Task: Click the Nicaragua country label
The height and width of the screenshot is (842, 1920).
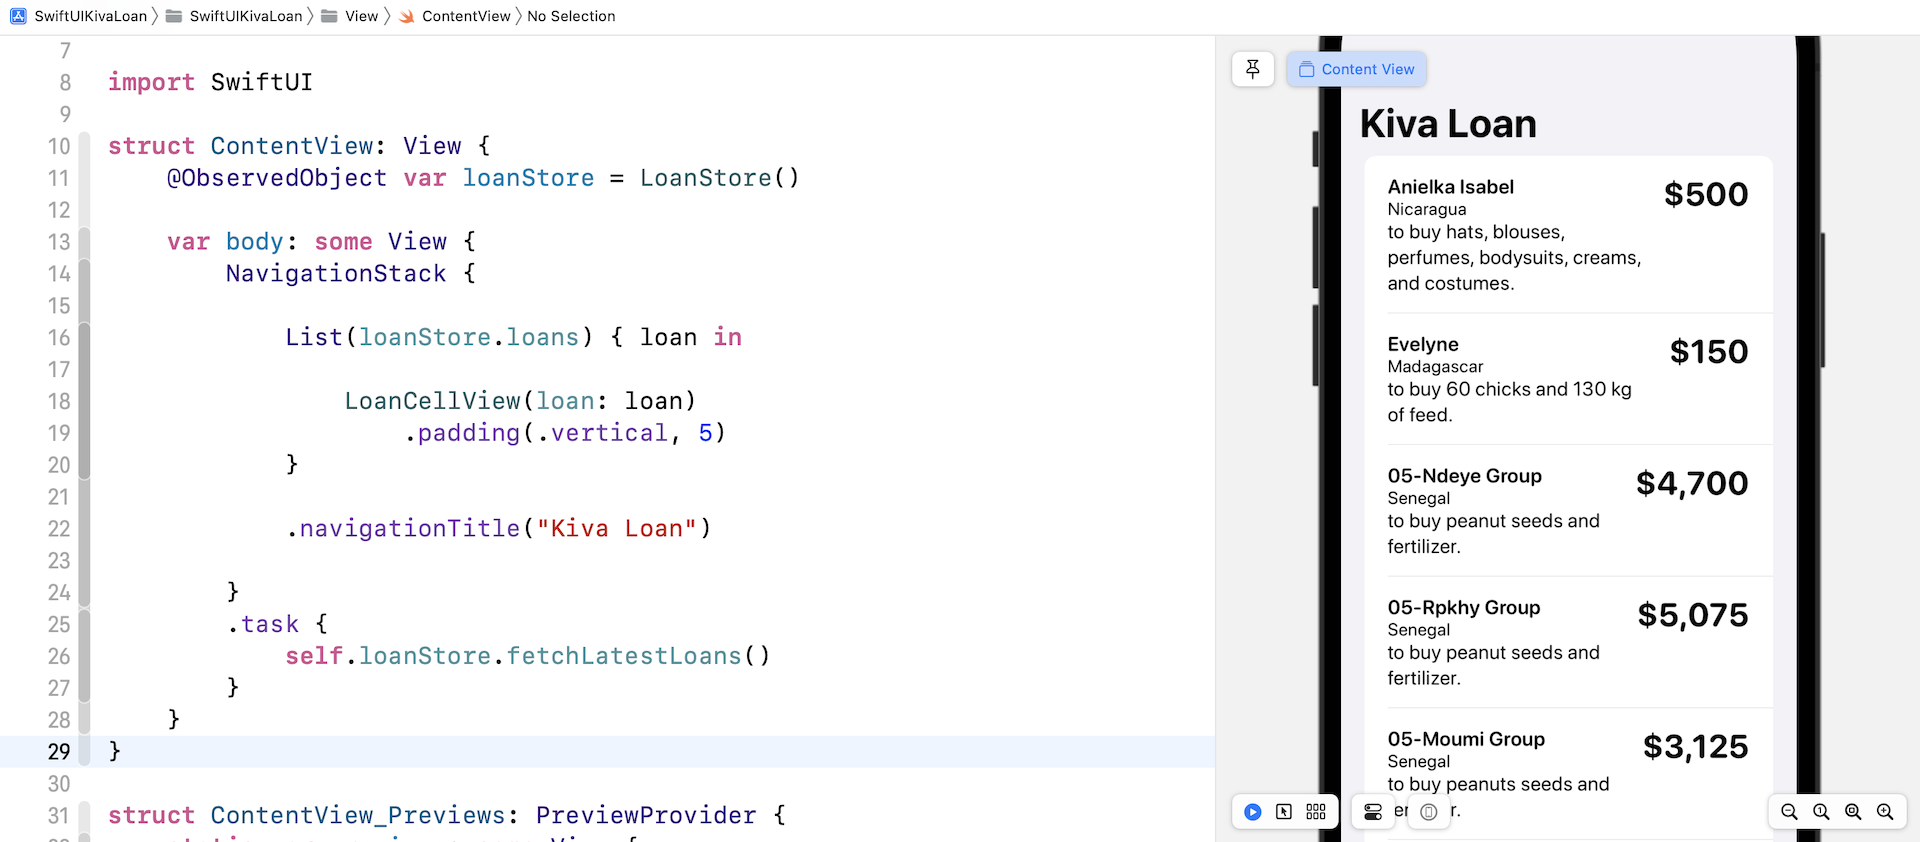Action: pos(1427,209)
